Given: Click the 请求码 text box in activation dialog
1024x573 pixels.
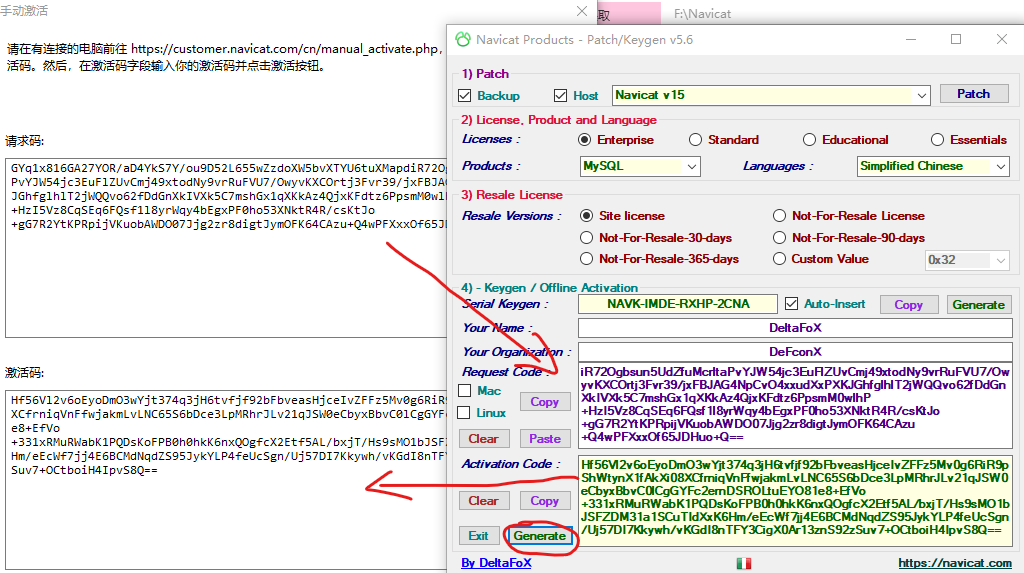Looking at the screenshot, I should (226, 248).
